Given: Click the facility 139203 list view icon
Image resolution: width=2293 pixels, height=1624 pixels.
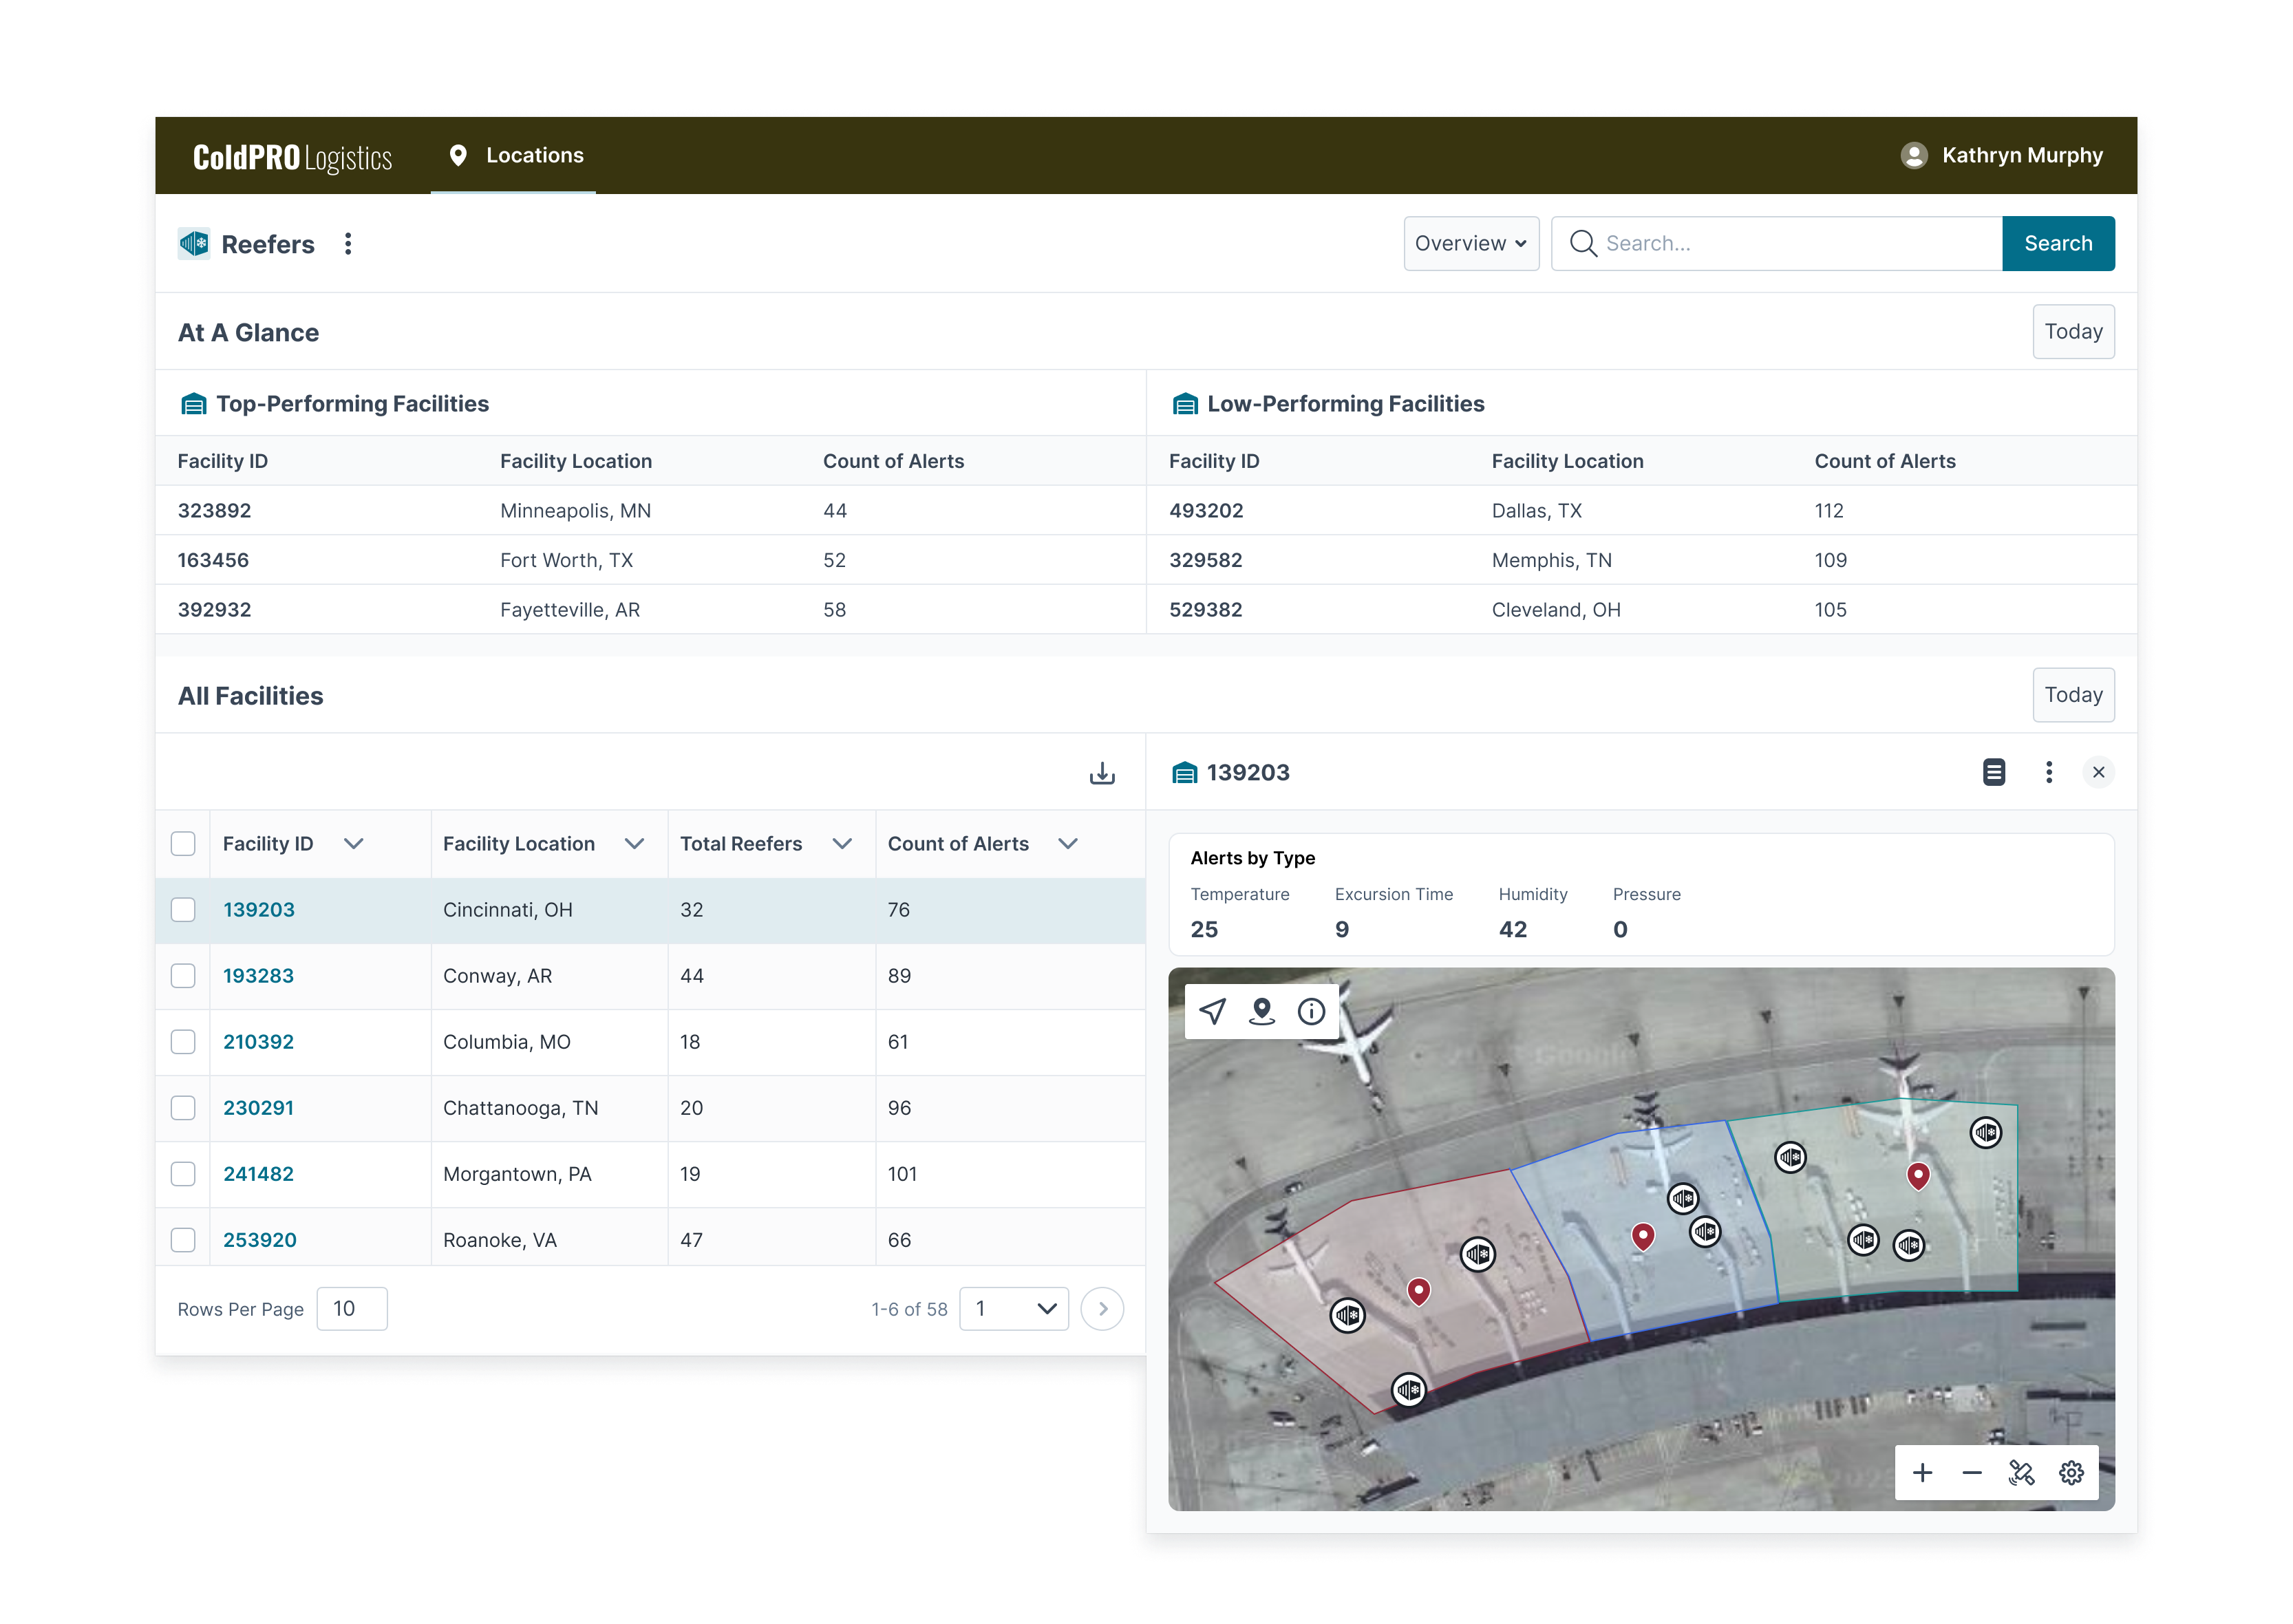Looking at the screenshot, I should [x=1993, y=772].
